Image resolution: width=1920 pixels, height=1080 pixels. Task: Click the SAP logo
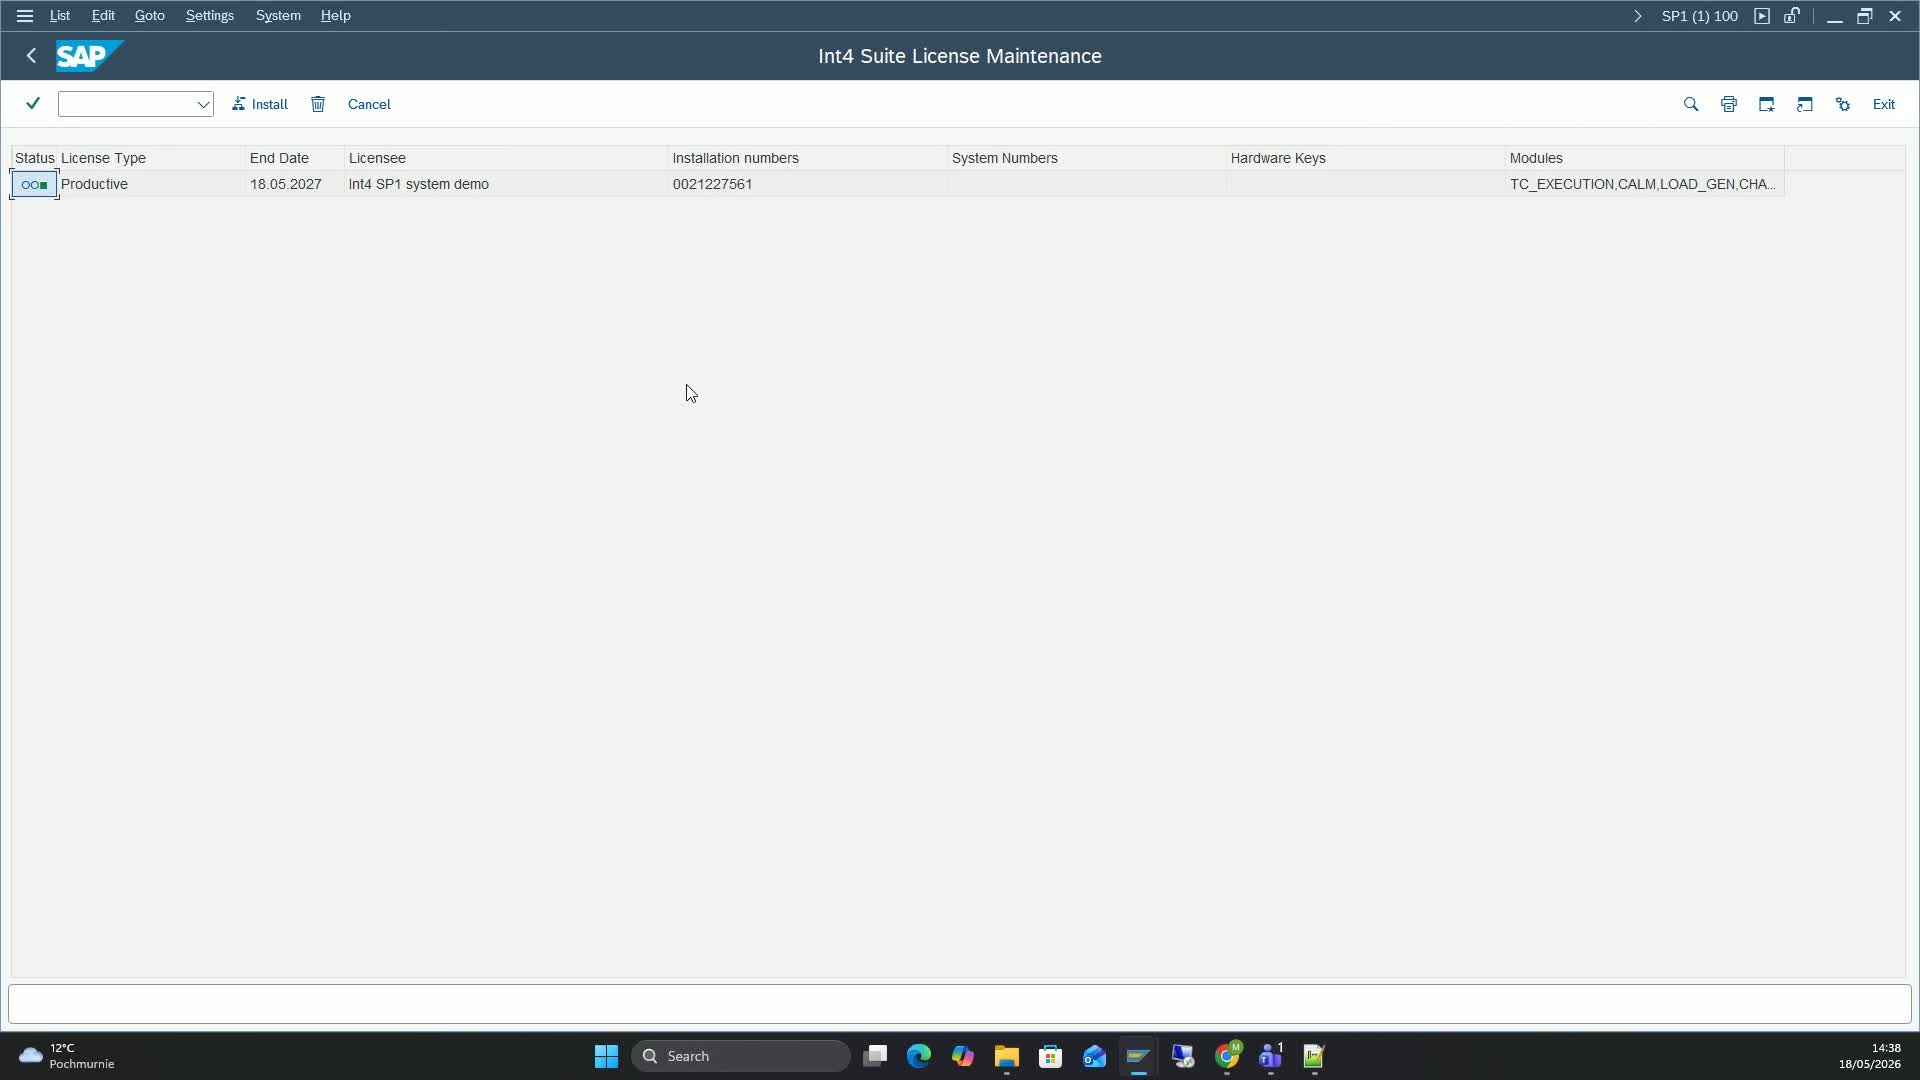88,56
